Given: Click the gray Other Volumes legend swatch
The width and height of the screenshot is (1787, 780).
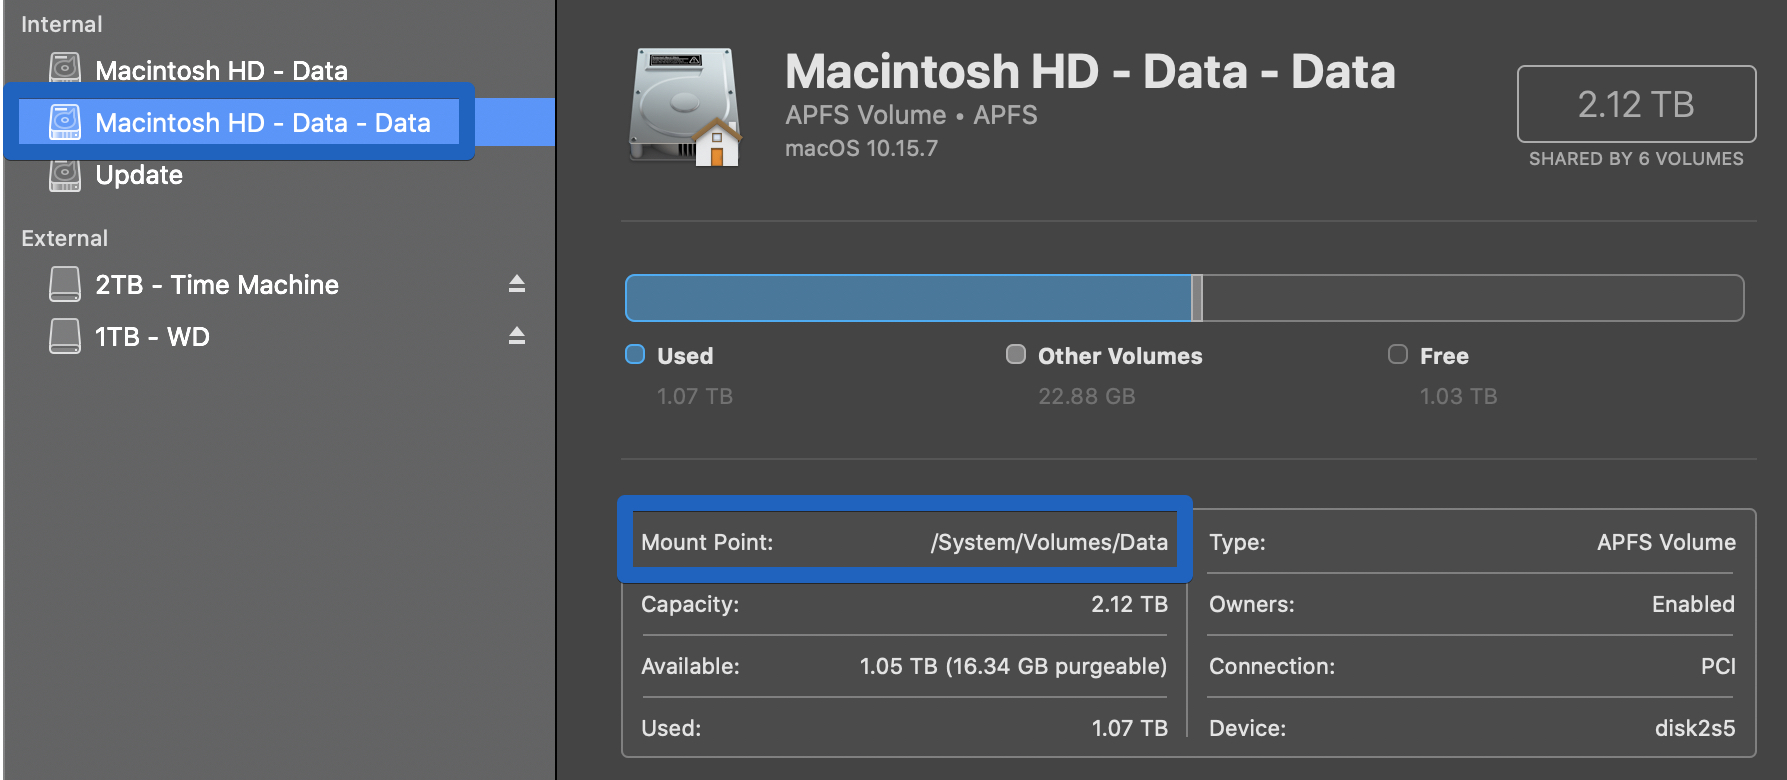Looking at the screenshot, I should [x=1016, y=355].
